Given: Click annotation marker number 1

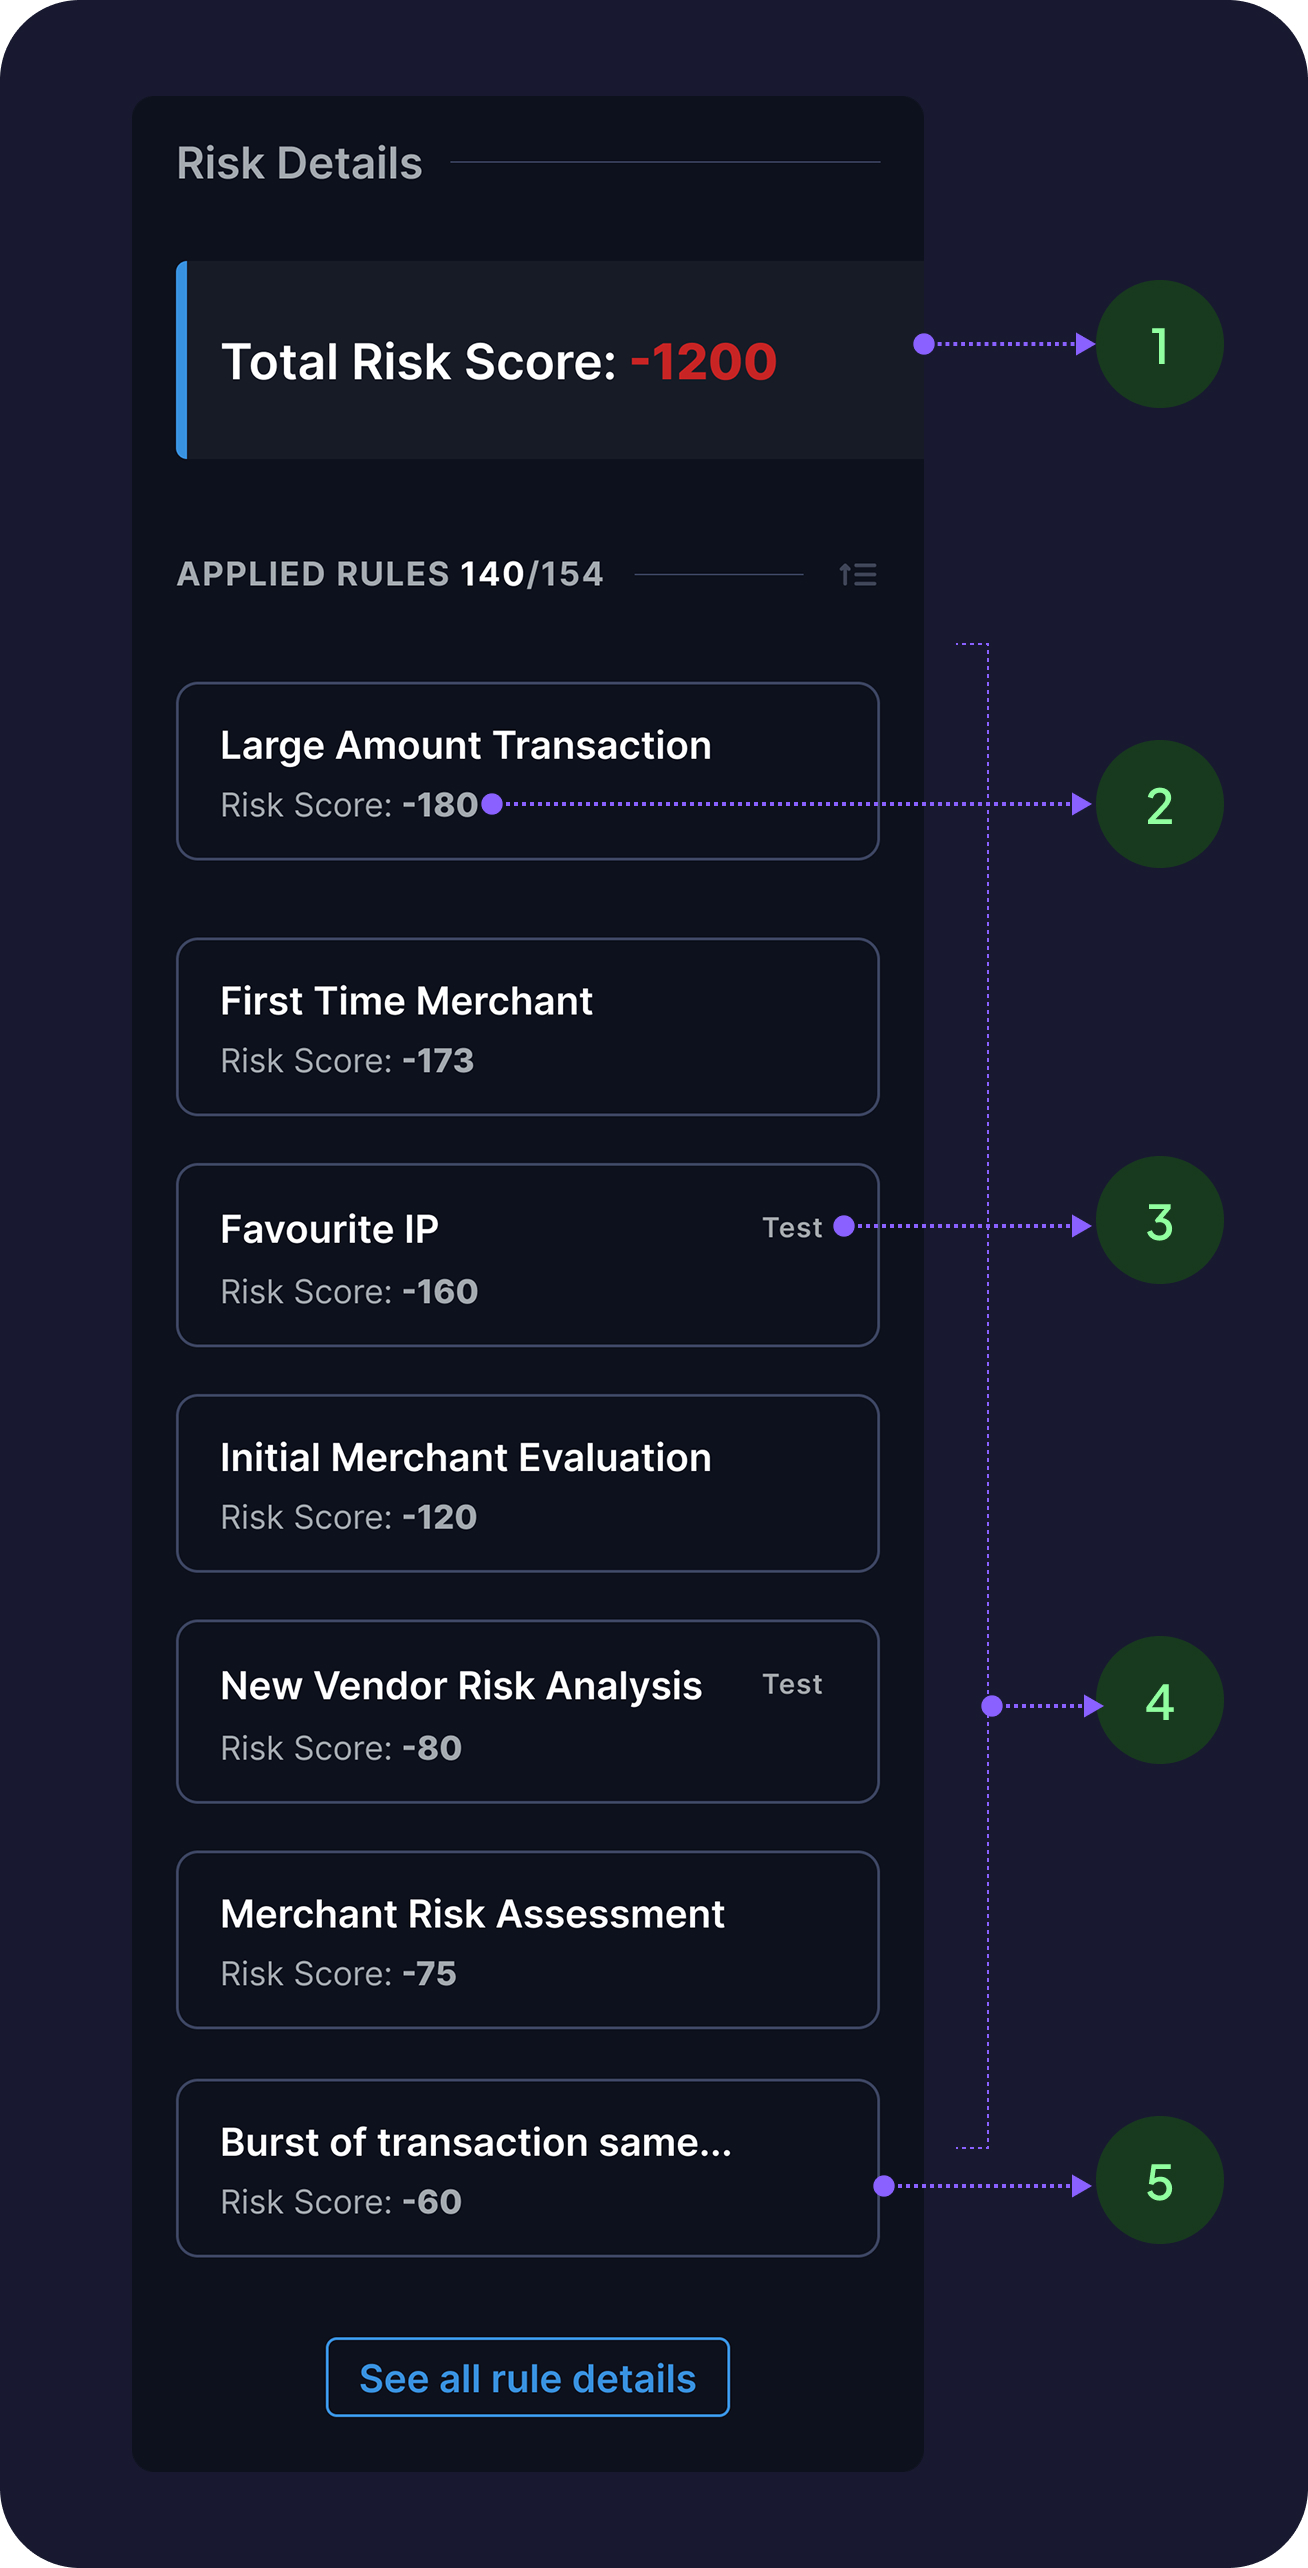Looking at the screenshot, I should tap(1159, 344).
